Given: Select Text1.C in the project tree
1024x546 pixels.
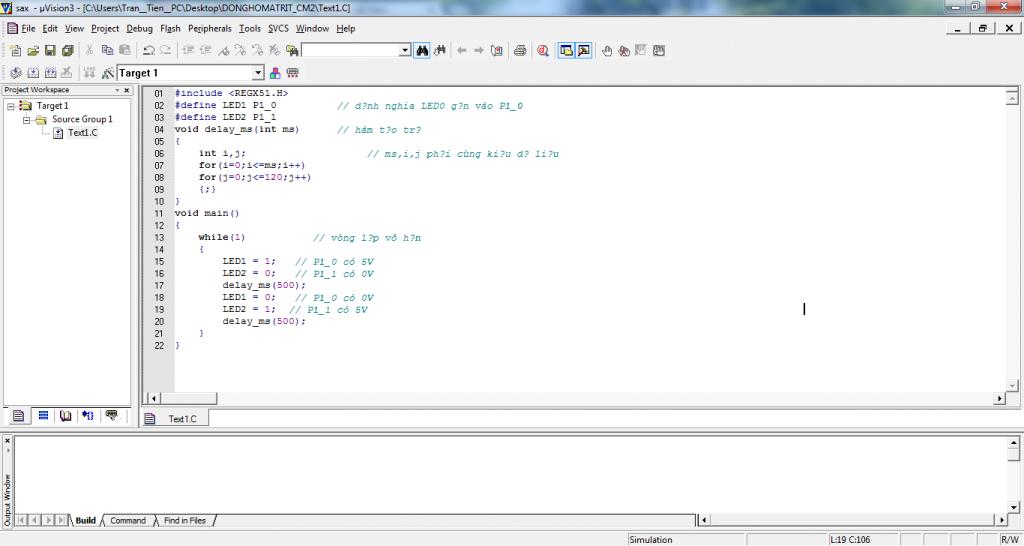Looking at the screenshot, I should coord(83,133).
